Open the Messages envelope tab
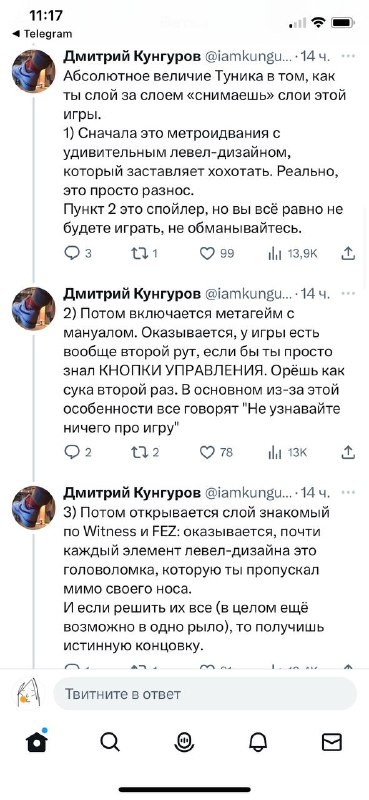Viewport: 369px width, 800px height. [332, 742]
